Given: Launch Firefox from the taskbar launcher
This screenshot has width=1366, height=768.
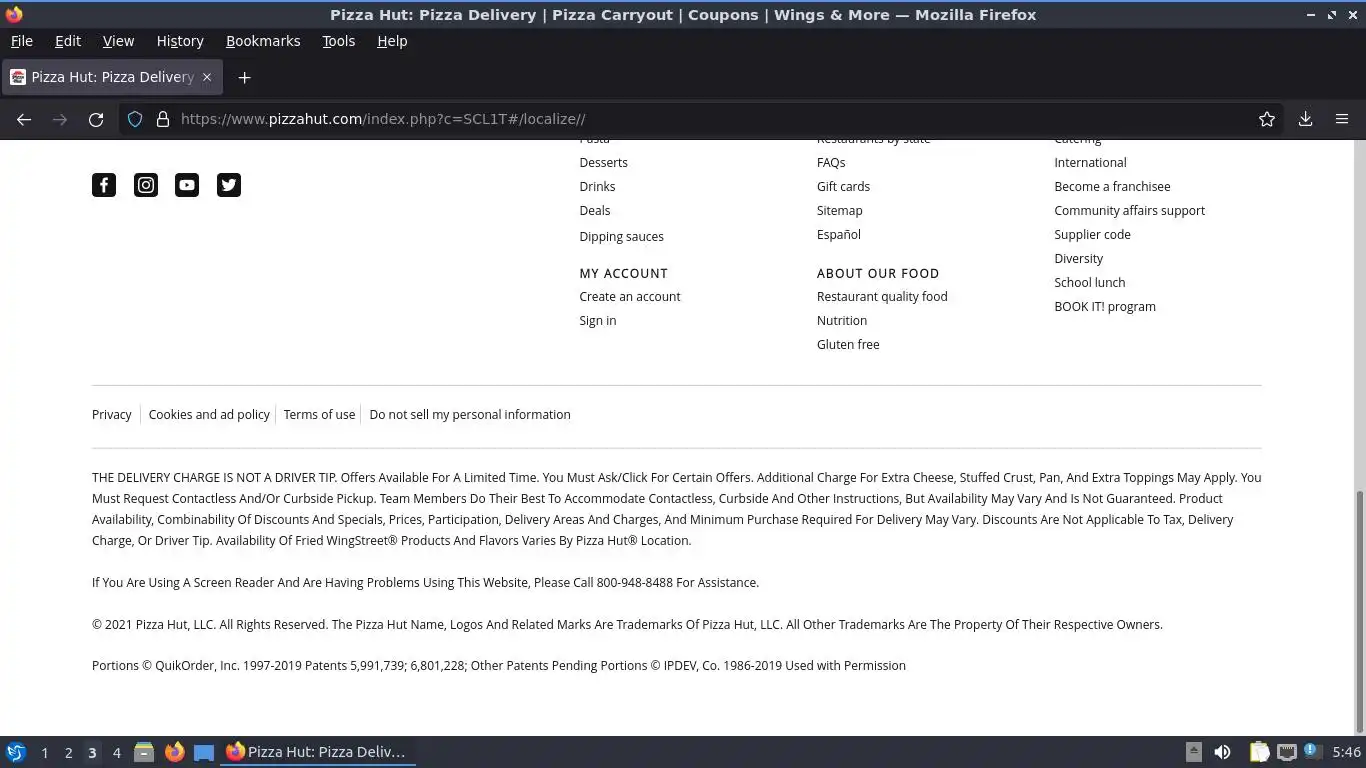Looking at the screenshot, I should point(175,752).
